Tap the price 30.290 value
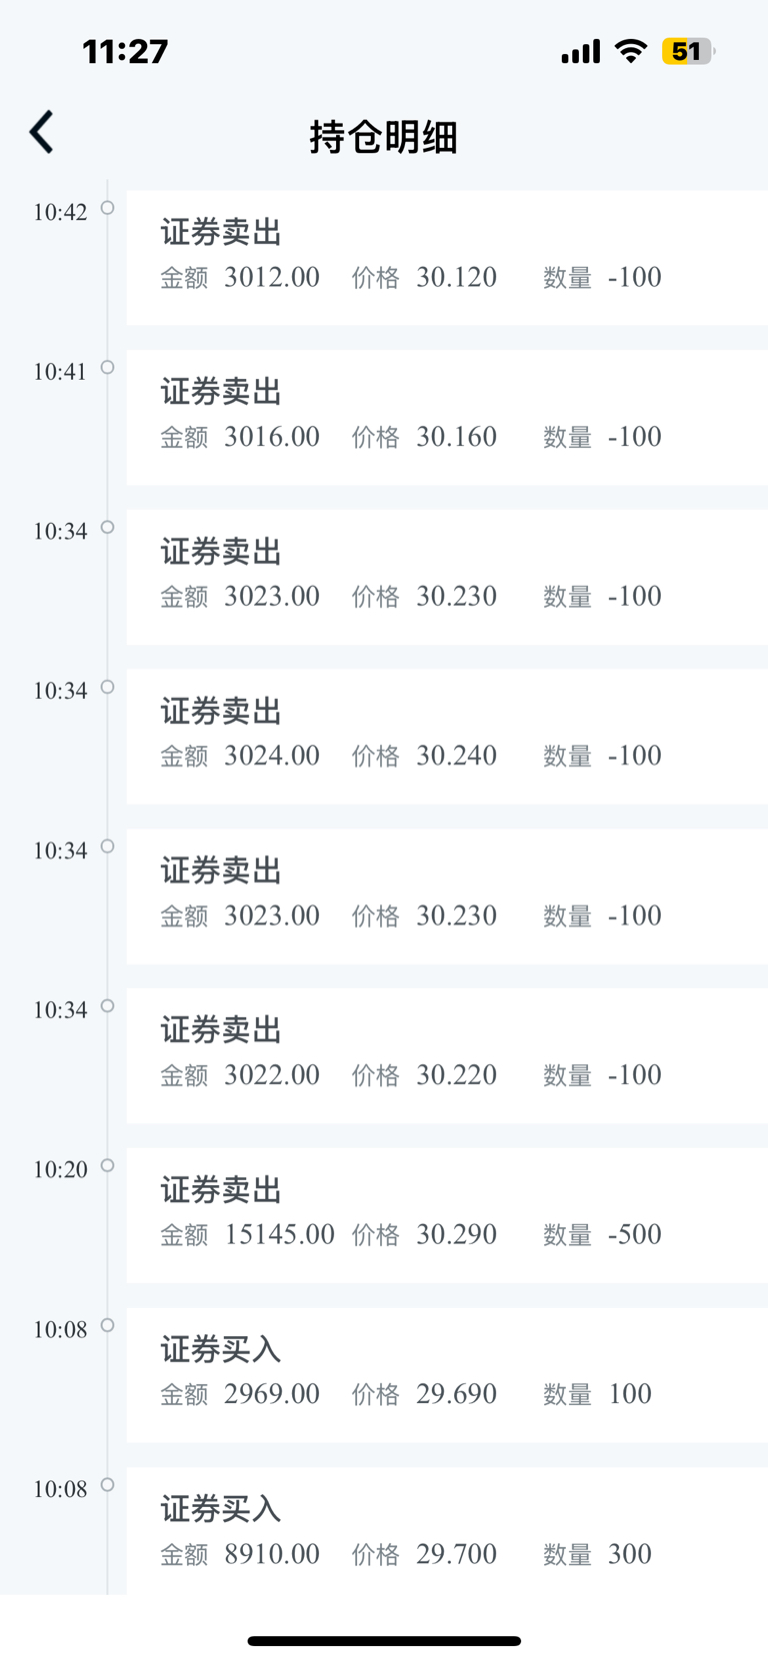Image resolution: width=768 pixels, height=1663 pixels. 456,1235
